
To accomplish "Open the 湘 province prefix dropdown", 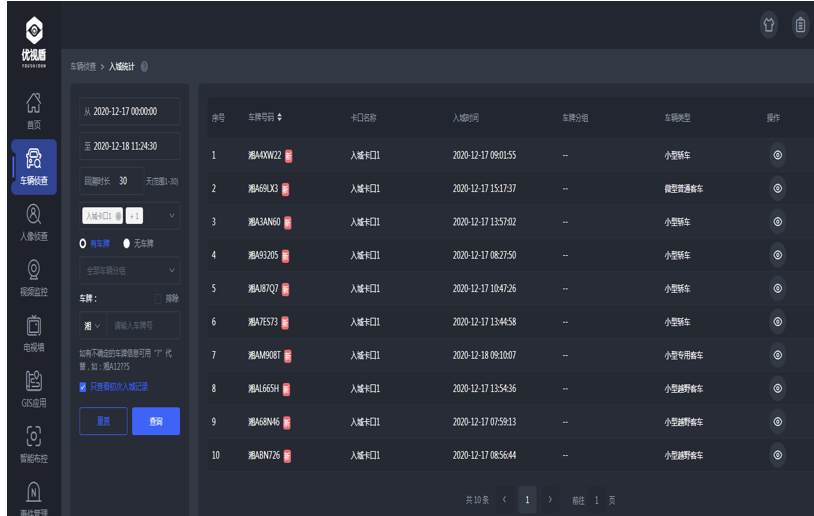I will 92,325.
